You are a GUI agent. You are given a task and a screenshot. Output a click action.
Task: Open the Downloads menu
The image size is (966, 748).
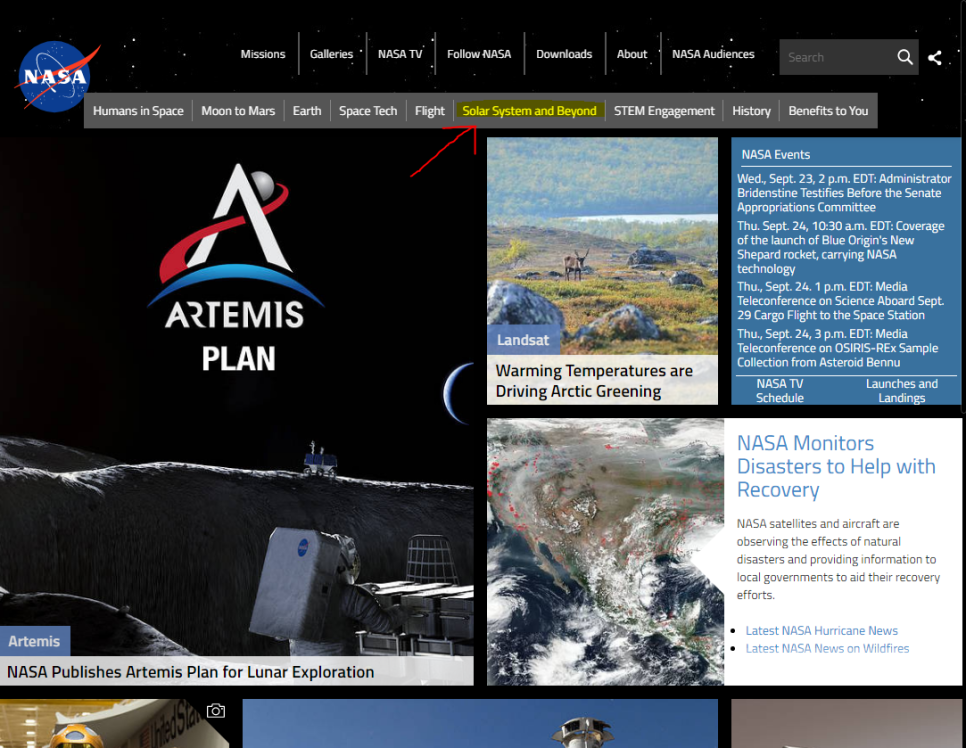(564, 54)
